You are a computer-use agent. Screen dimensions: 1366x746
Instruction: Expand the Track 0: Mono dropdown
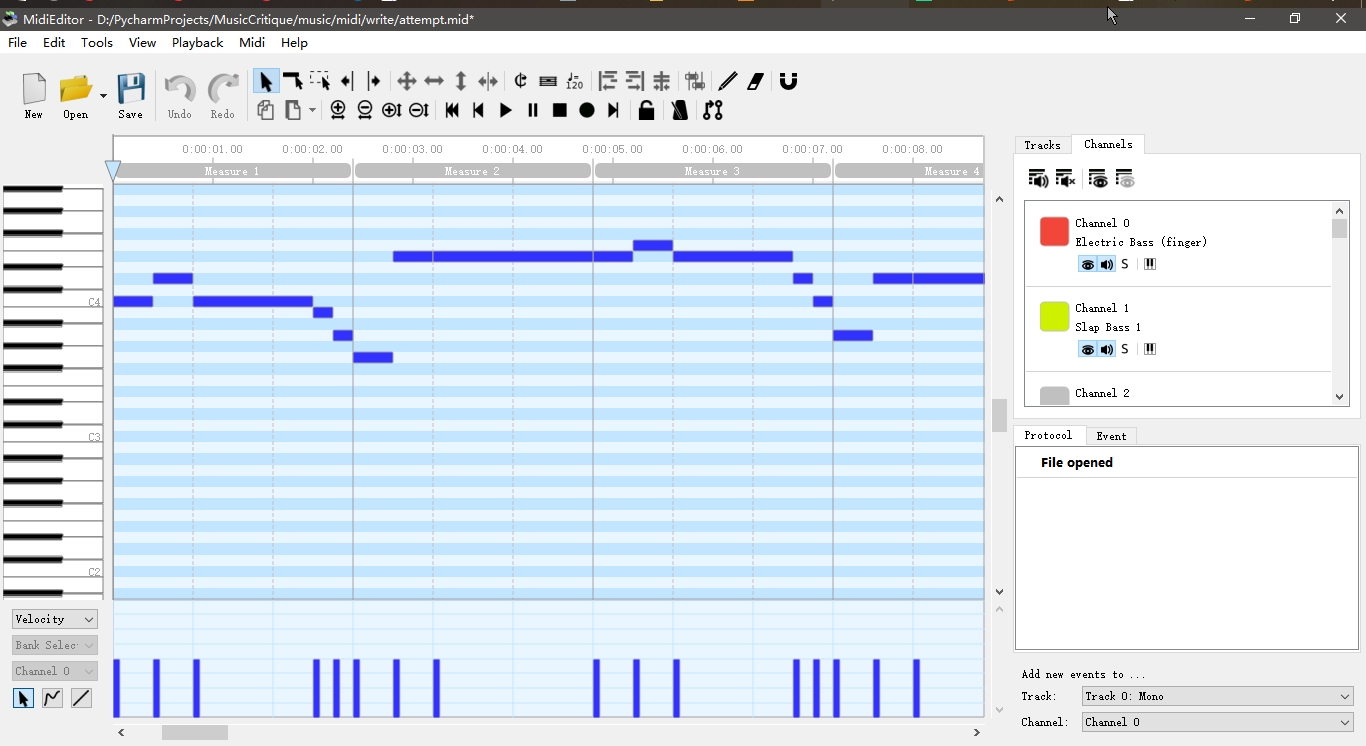click(1218, 696)
